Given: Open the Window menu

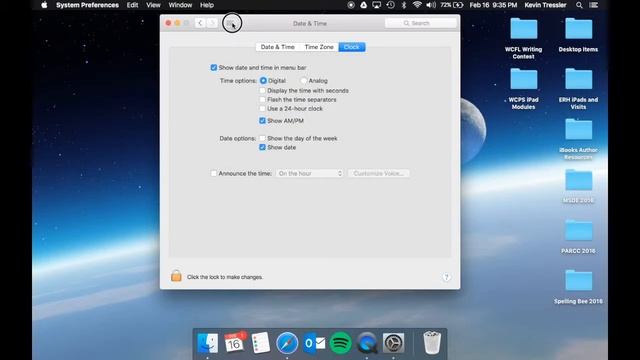Looking at the screenshot, I should 180,5.
